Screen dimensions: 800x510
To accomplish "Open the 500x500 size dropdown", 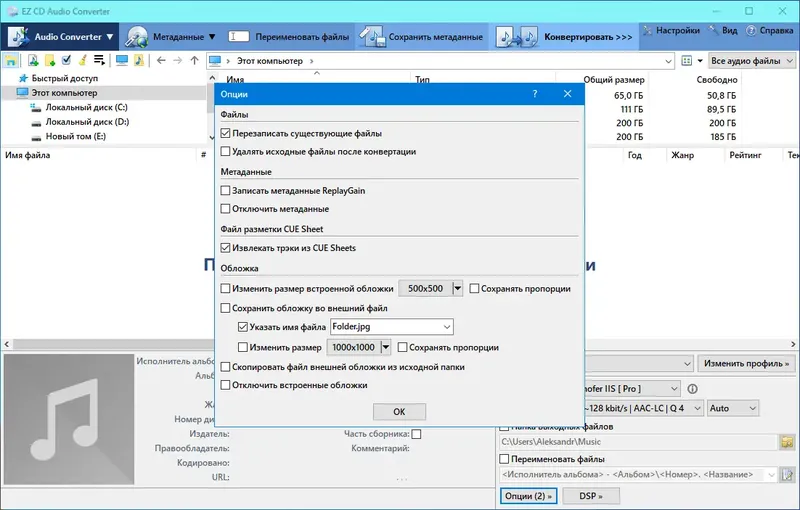I will point(458,289).
